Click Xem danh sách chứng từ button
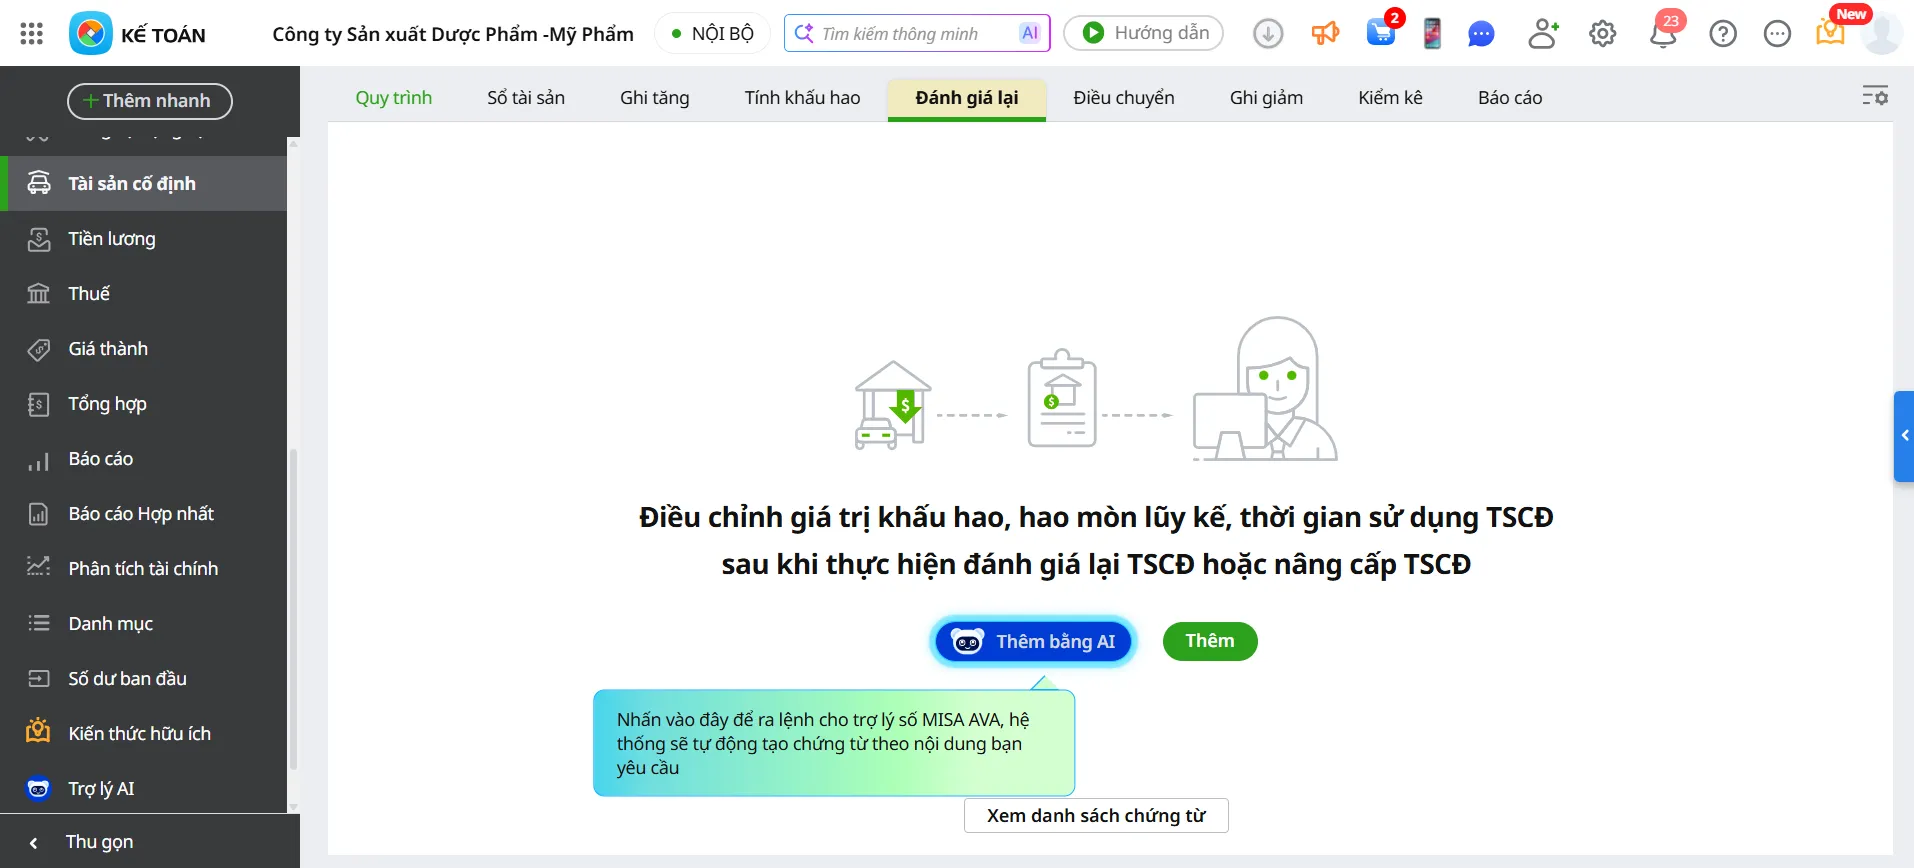1914x868 pixels. coord(1096,815)
